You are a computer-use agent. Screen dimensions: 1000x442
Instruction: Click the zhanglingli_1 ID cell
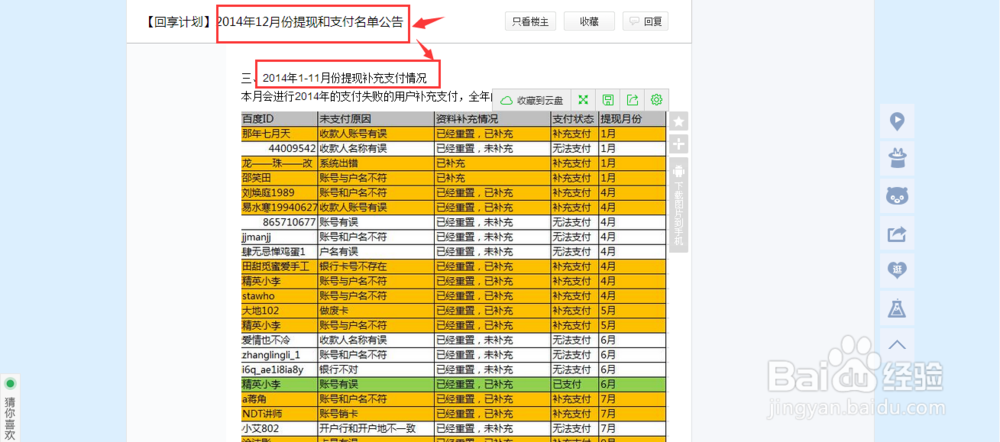point(279,355)
